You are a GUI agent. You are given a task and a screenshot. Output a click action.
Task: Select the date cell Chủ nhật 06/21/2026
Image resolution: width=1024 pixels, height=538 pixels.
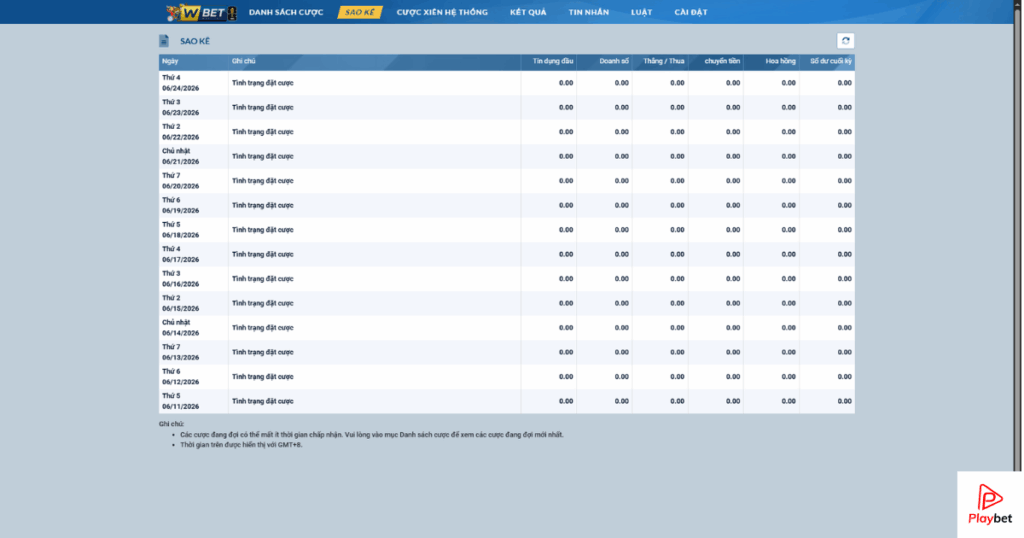pyautogui.click(x=193, y=157)
